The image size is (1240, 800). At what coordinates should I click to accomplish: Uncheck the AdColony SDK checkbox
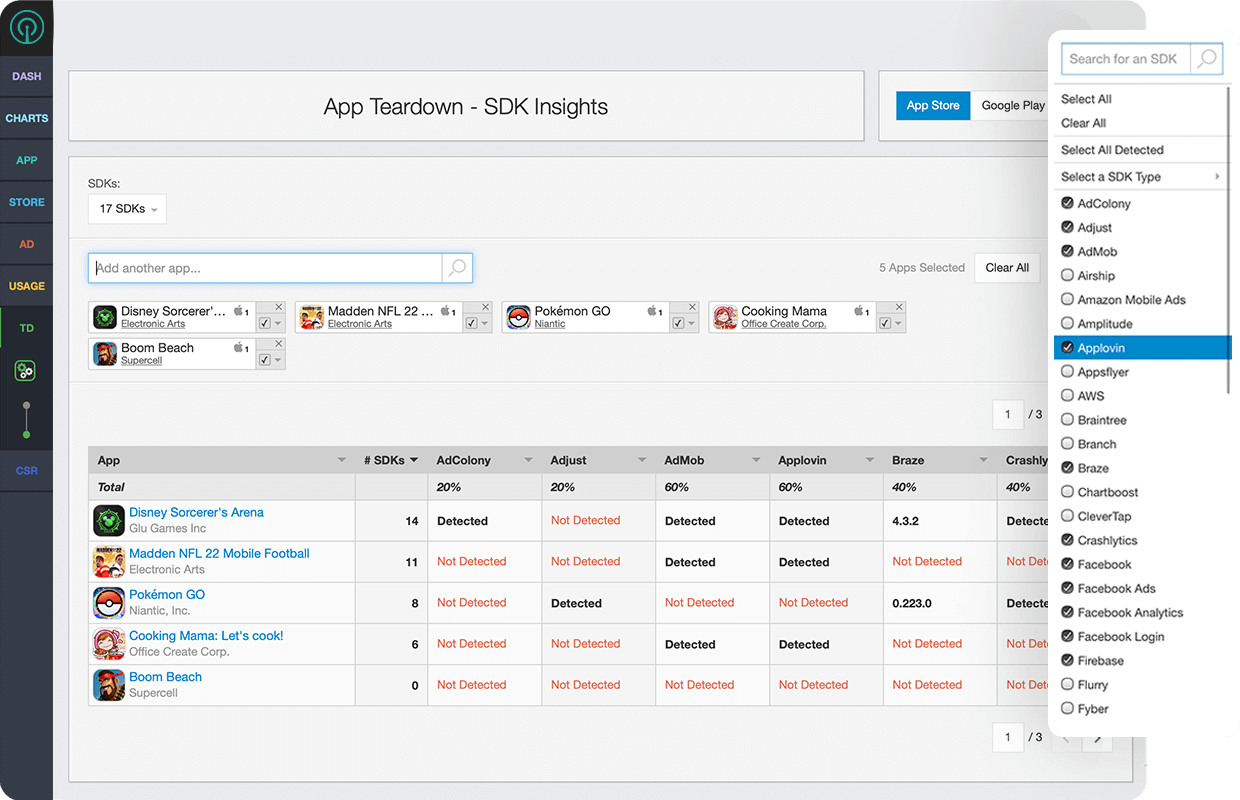(x=1068, y=203)
